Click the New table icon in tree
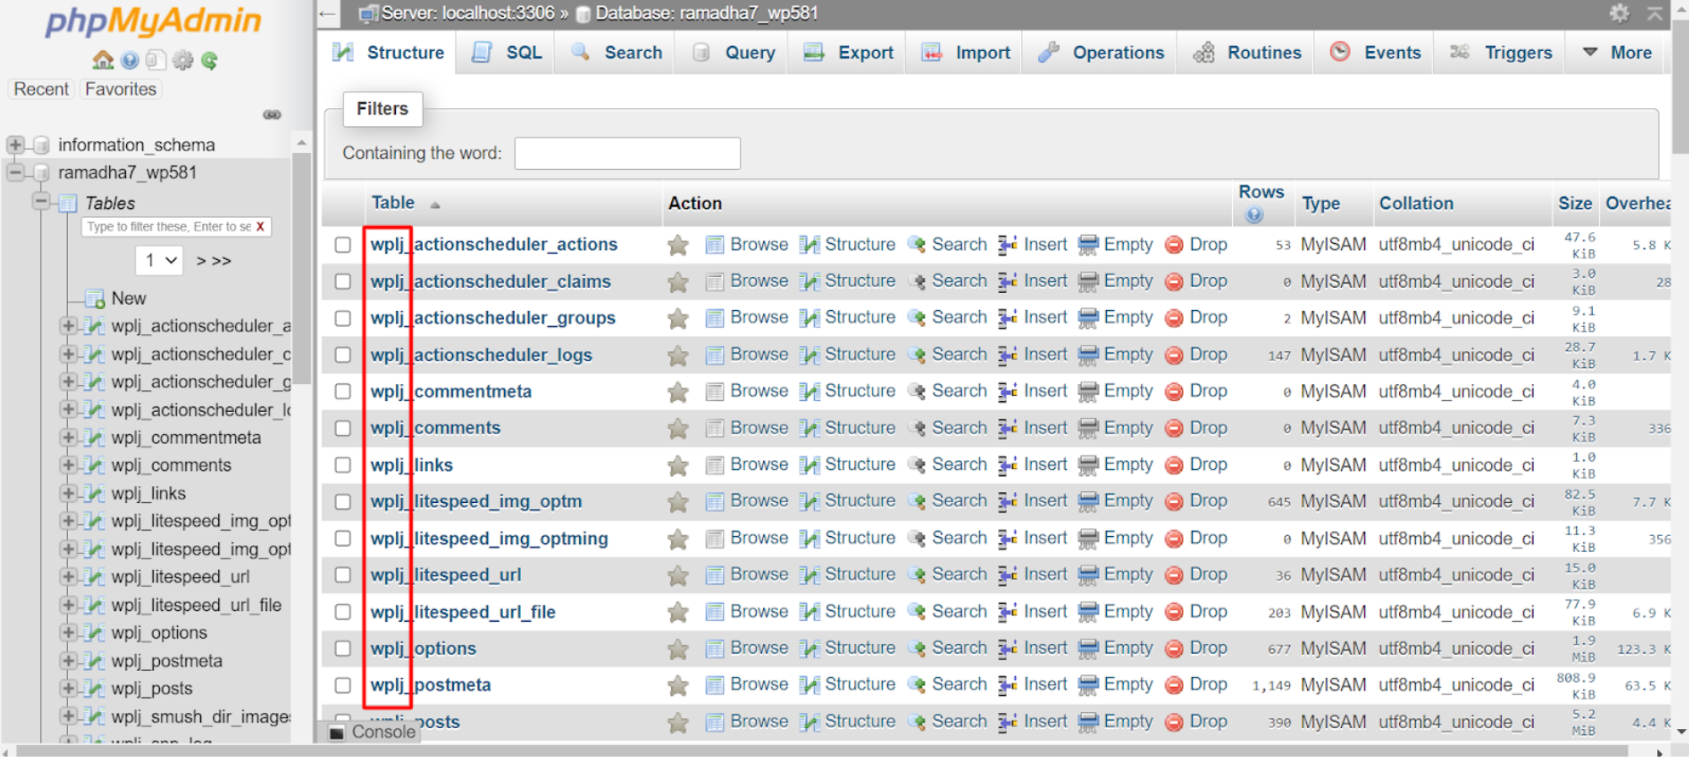Screen dimensions: 1689x757 (95, 298)
